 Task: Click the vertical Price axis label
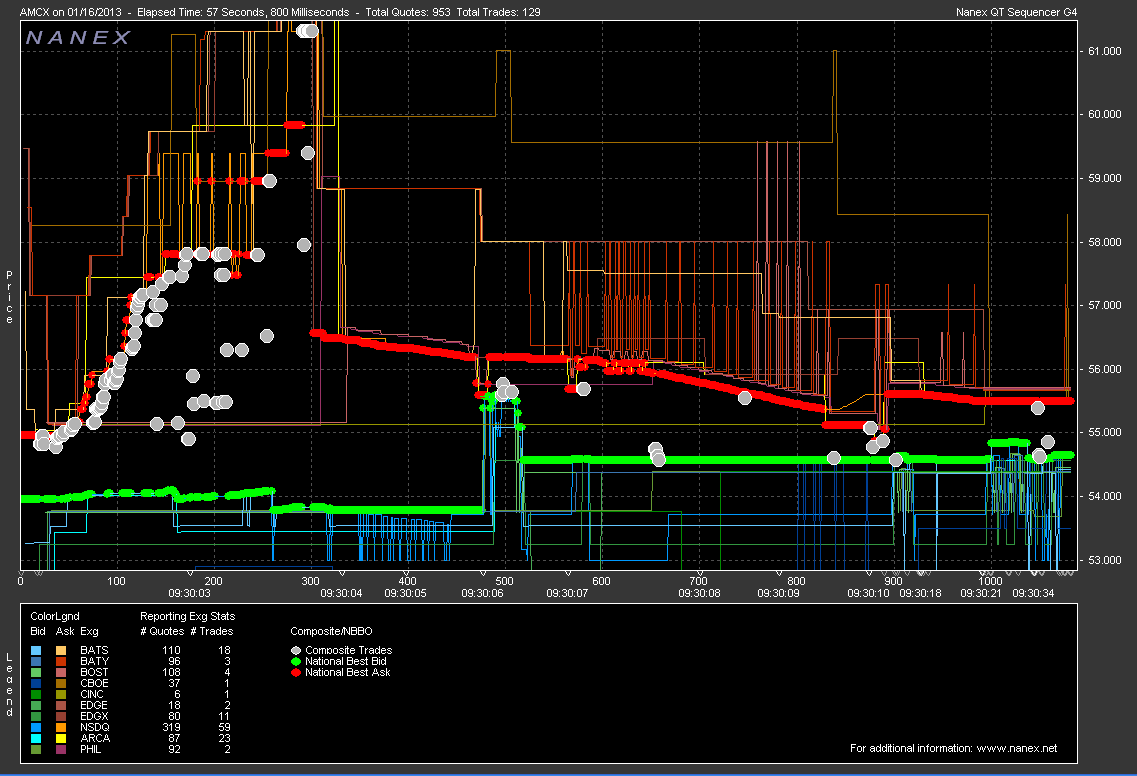coord(10,297)
